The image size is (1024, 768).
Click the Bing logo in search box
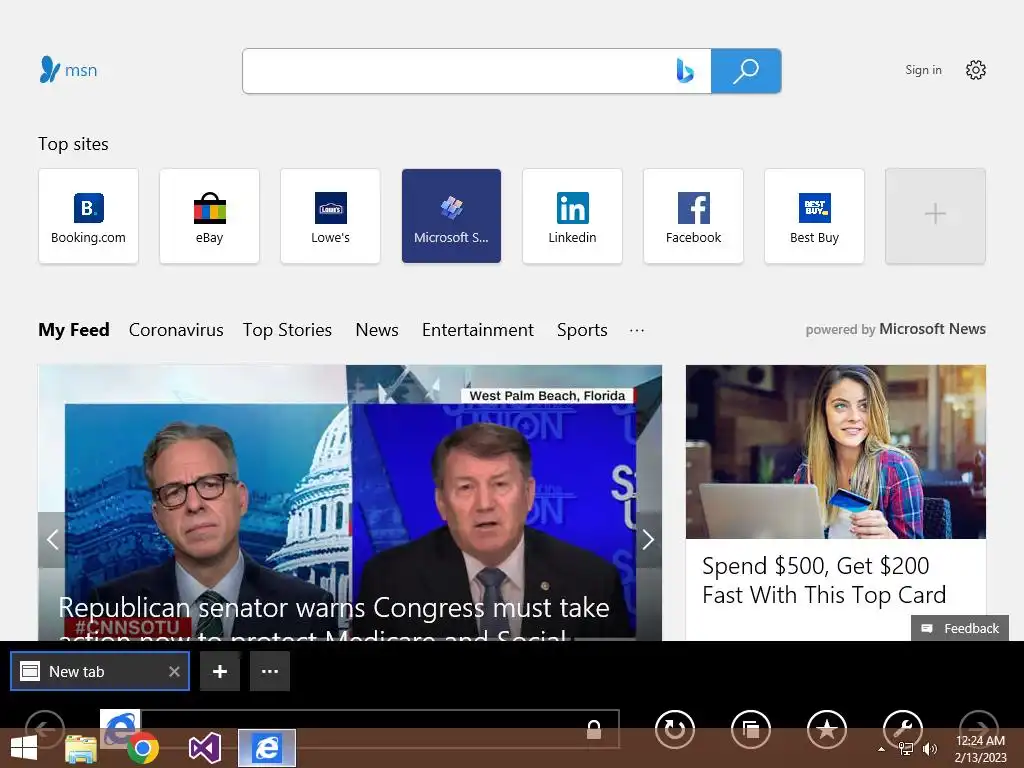tap(684, 71)
